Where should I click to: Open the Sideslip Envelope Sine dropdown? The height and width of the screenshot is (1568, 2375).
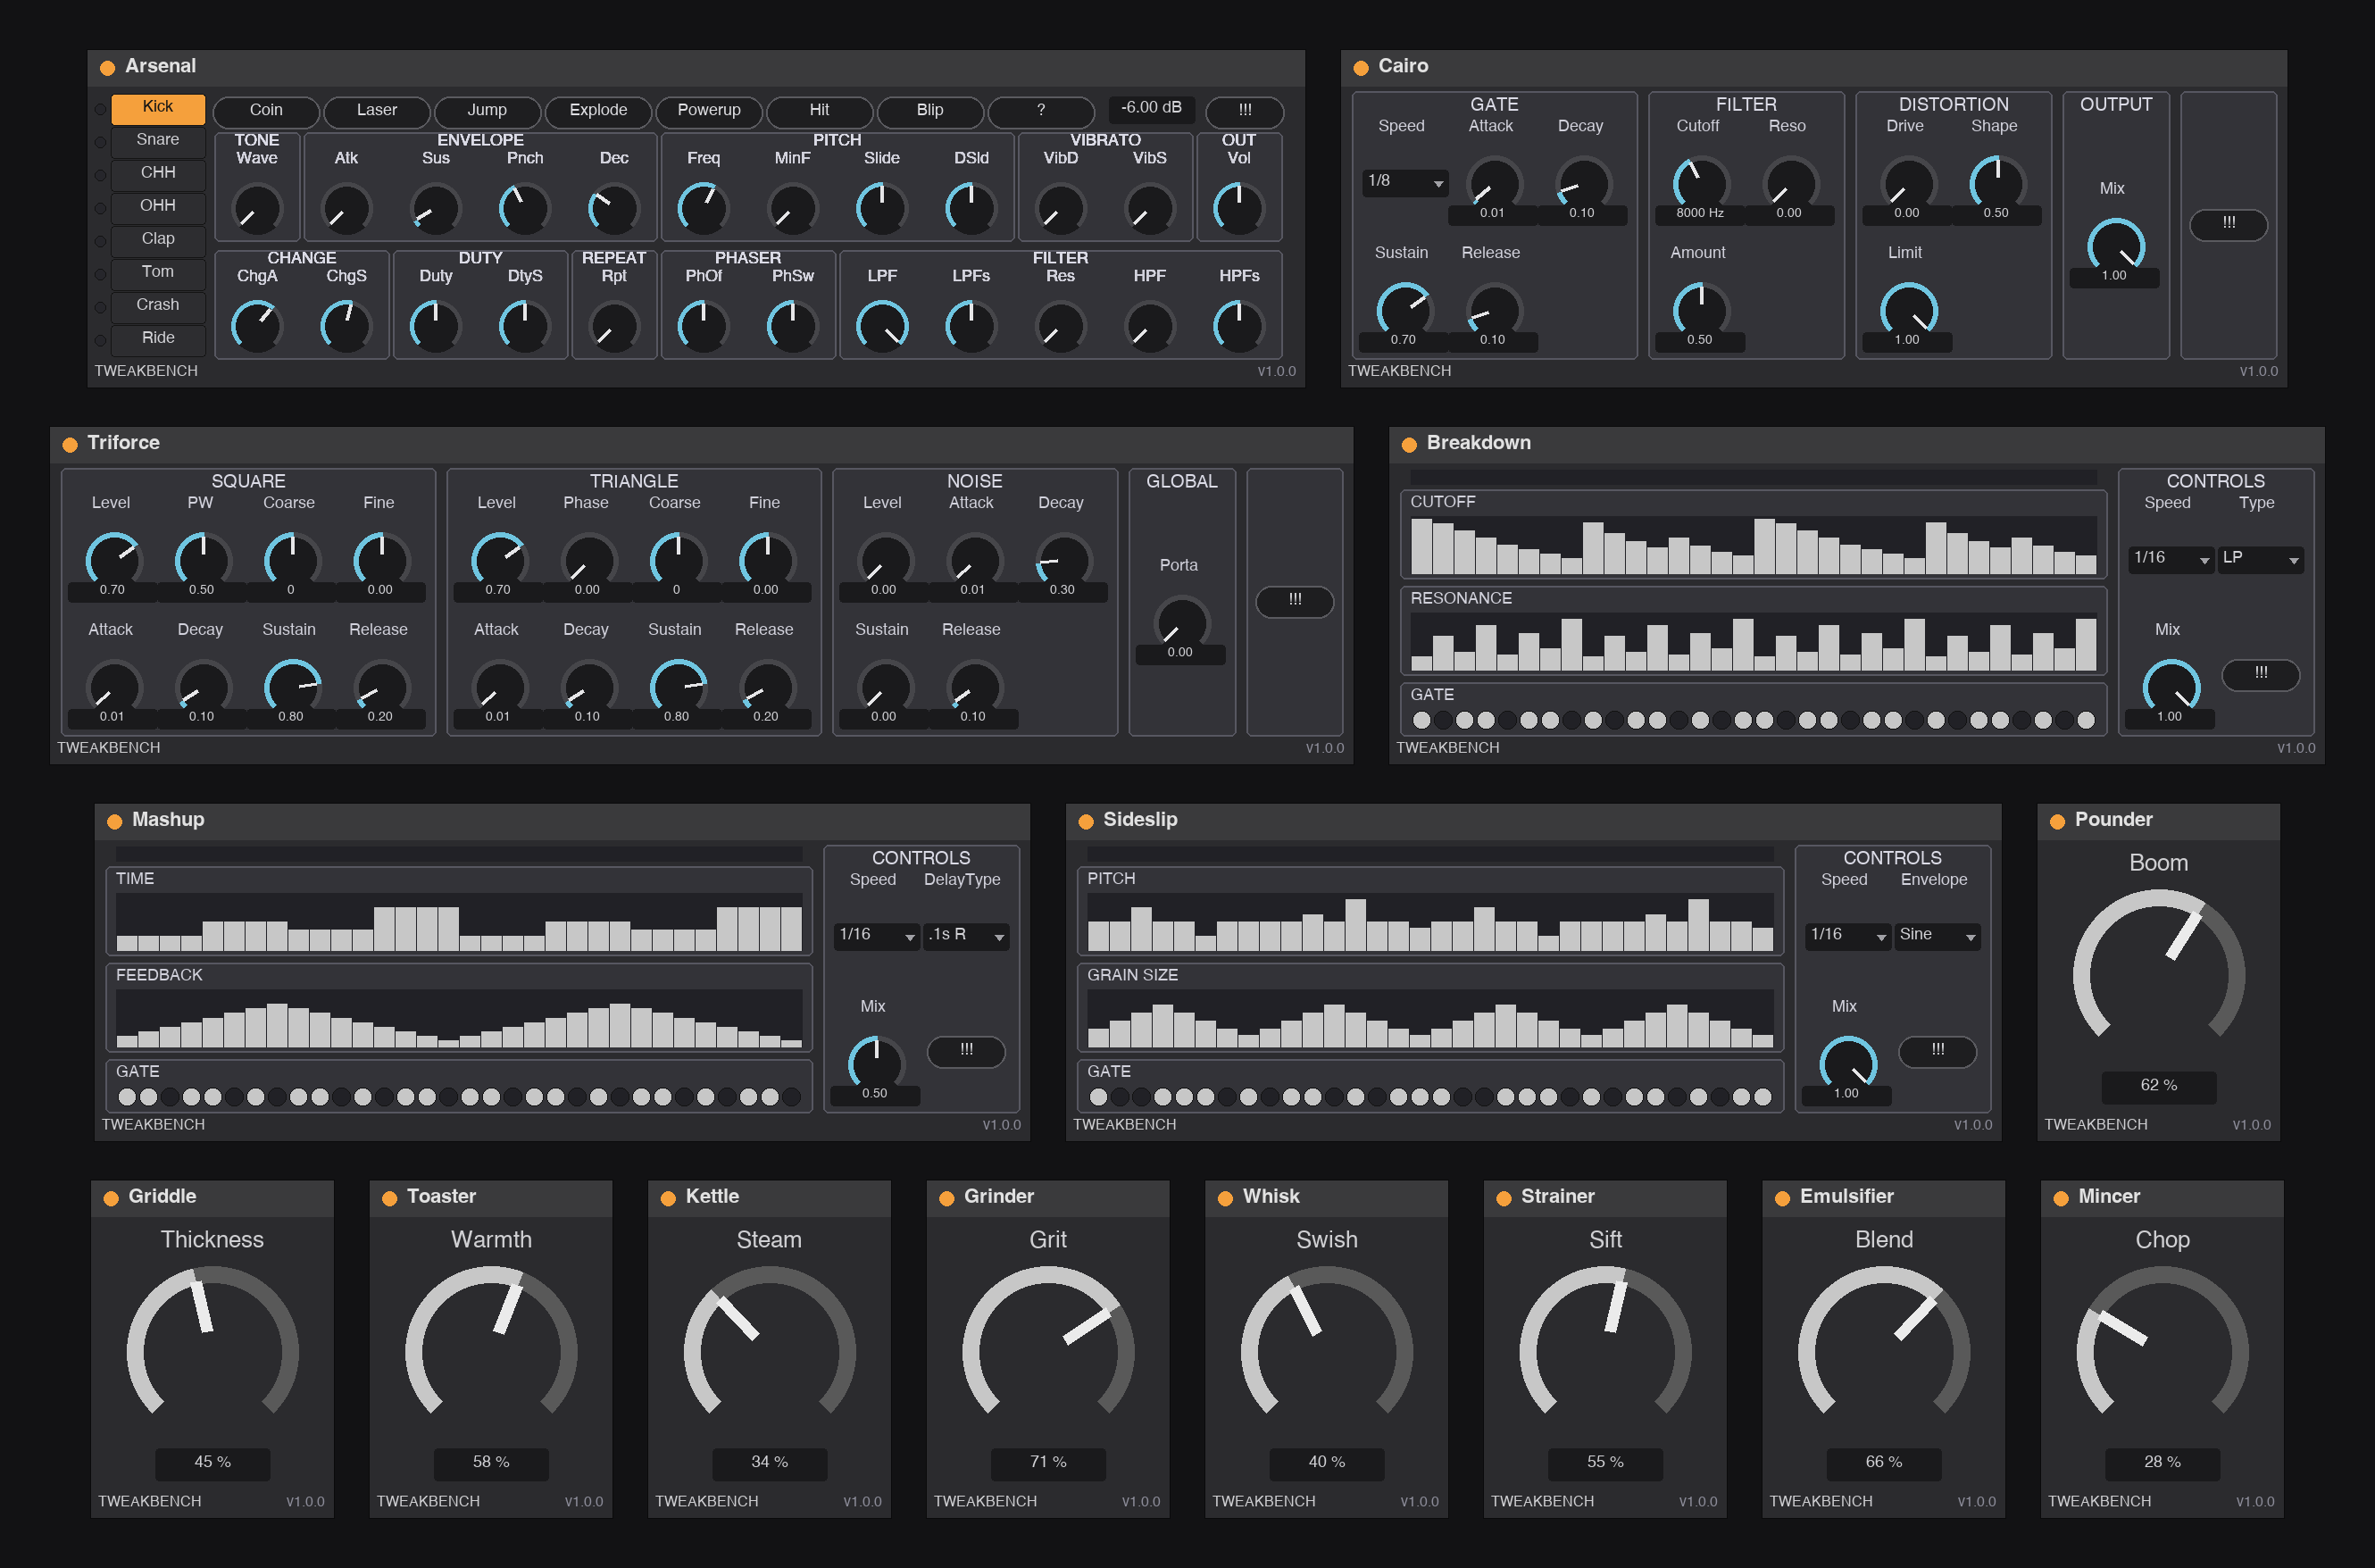pyautogui.click(x=1937, y=935)
